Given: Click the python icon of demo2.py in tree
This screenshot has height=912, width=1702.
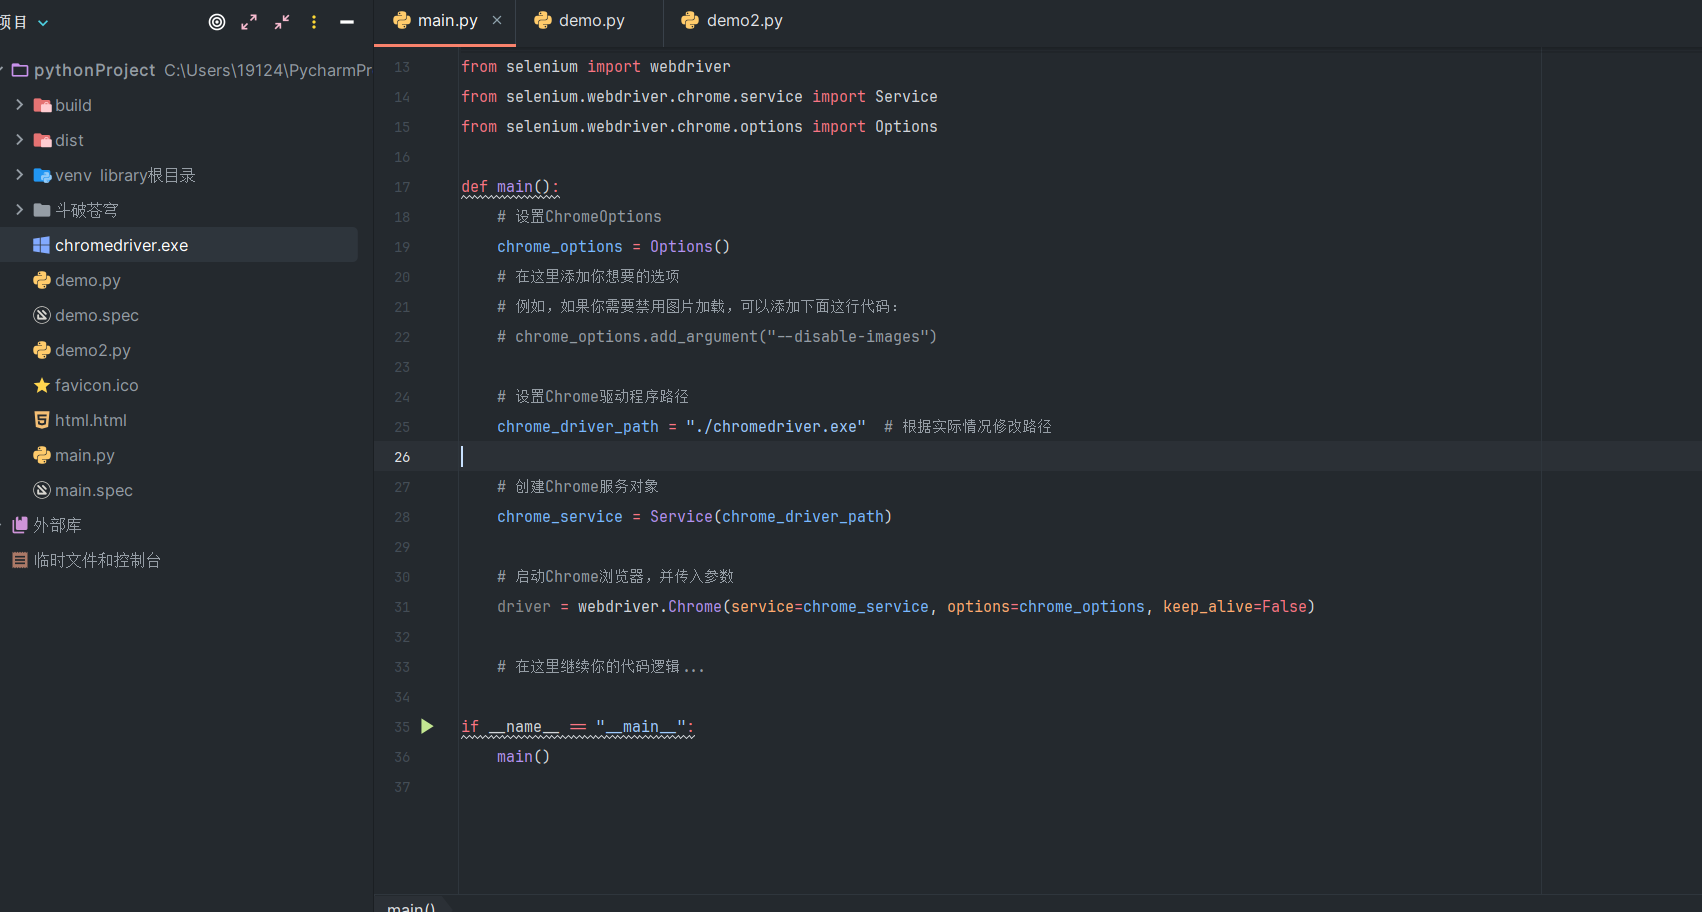Looking at the screenshot, I should pyautogui.click(x=41, y=350).
